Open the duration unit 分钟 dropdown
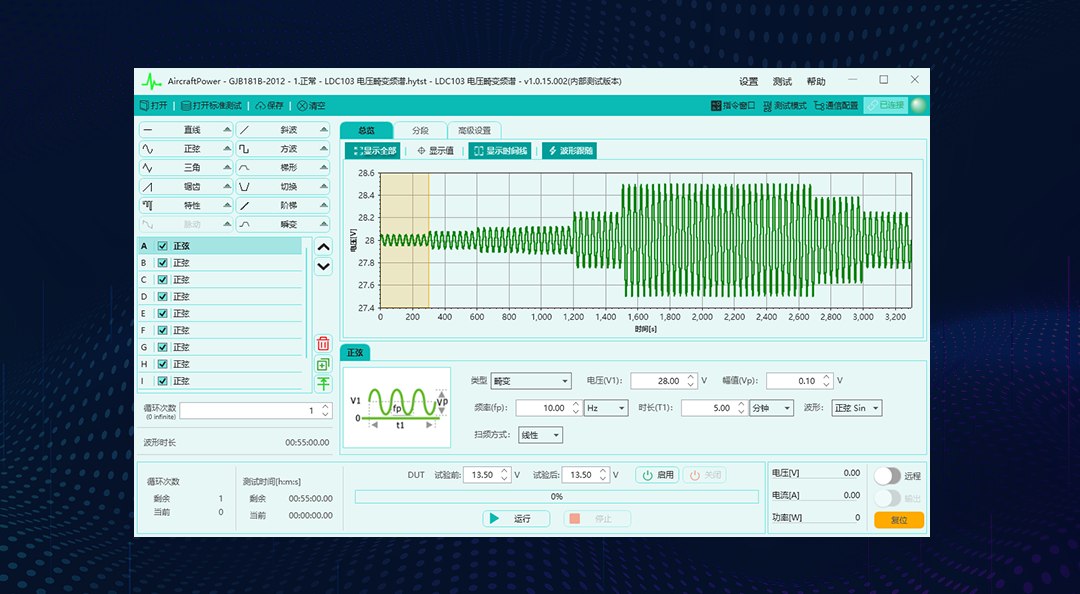This screenshot has height=594, width=1080. tap(771, 408)
